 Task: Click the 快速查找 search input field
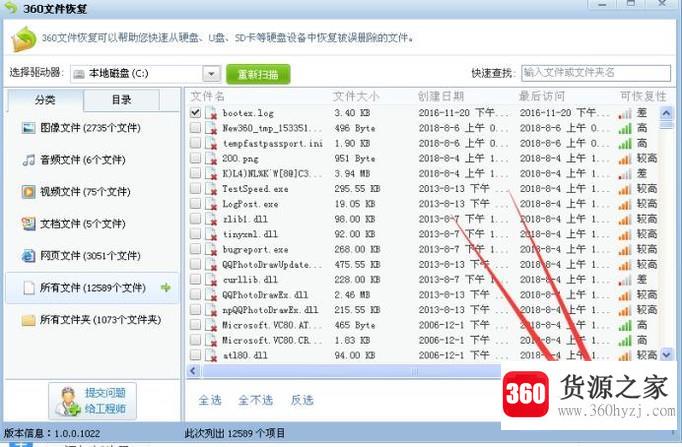(596, 73)
